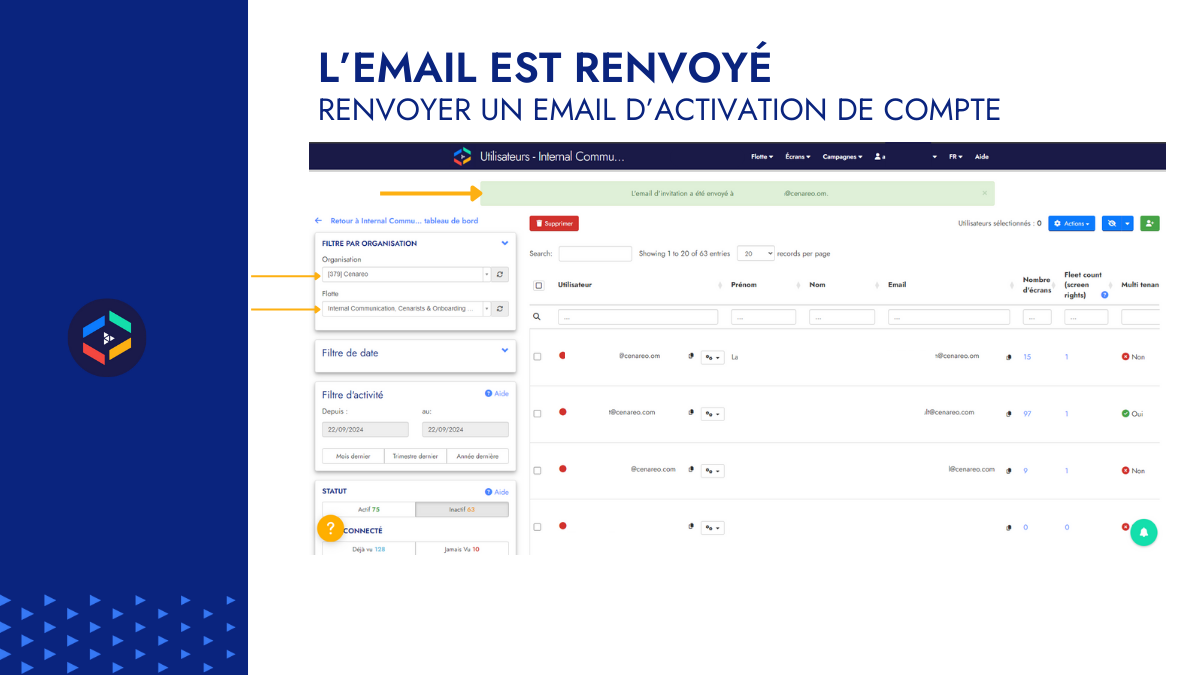Click the magnifier icon in the filter row
Screen dimensions: 1200x675
click(537, 316)
